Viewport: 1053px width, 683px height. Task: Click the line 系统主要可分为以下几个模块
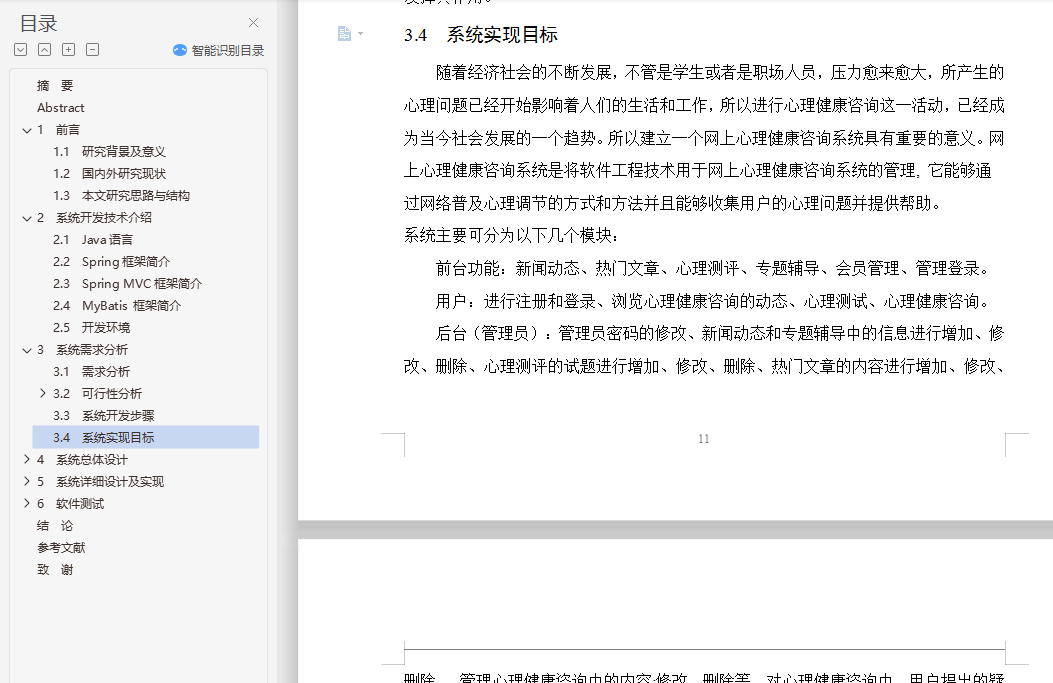(510, 236)
